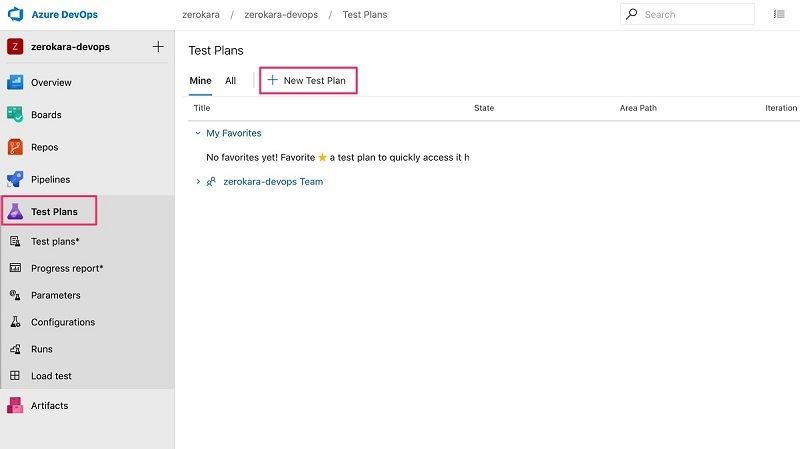The image size is (800, 449).
Task: Click the My Favorites label
Action: pyautogui.click(x=234, y=133)
